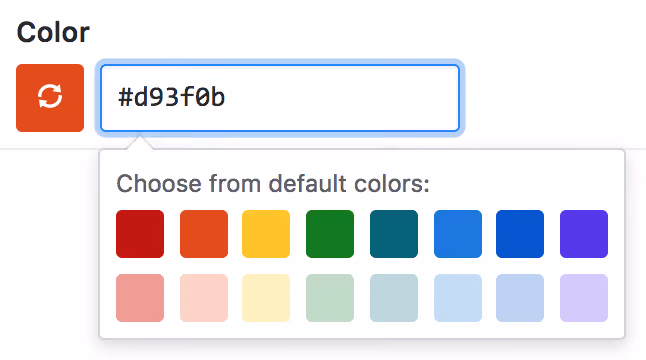Pick the pale peach color swatch
646x360 pixels.
point(204,298)
